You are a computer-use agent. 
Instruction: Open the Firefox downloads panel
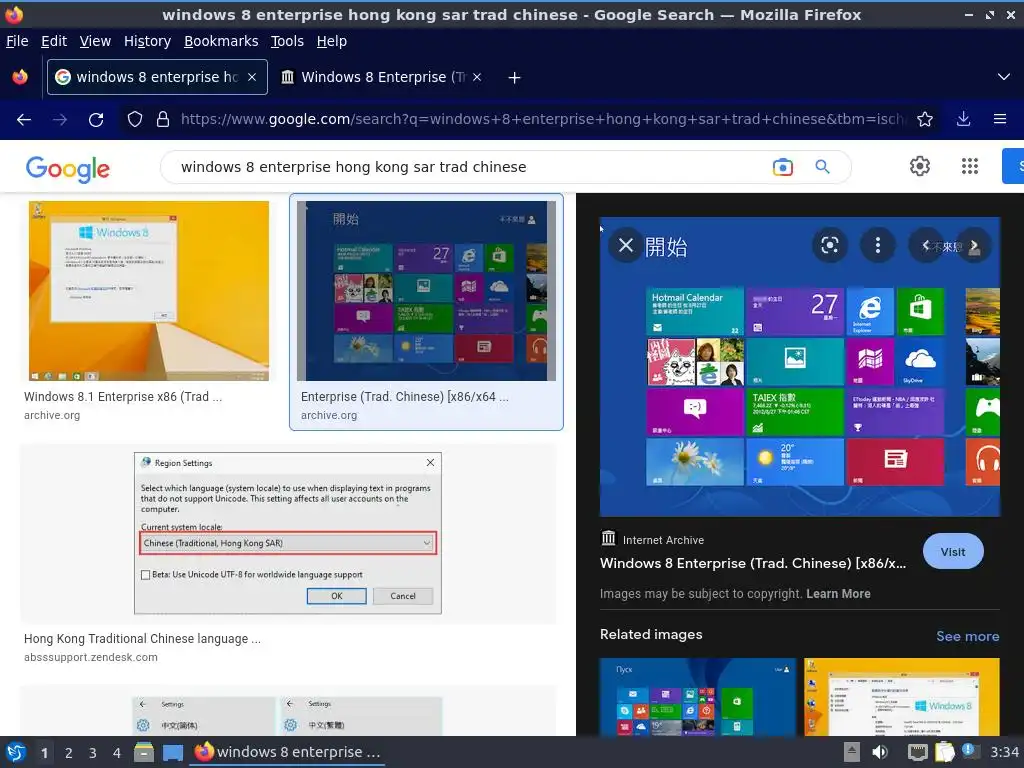coord(963,119)
